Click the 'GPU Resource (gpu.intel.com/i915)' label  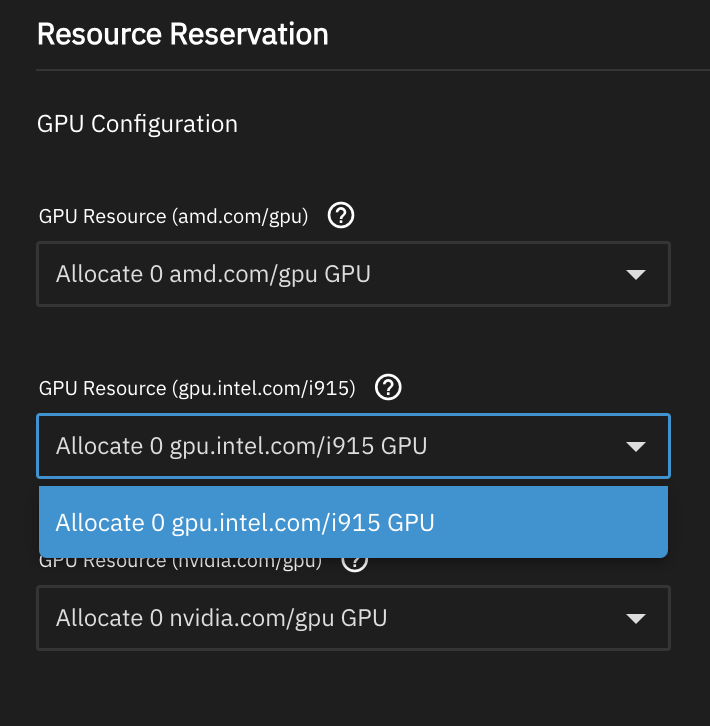coord(197,388)
